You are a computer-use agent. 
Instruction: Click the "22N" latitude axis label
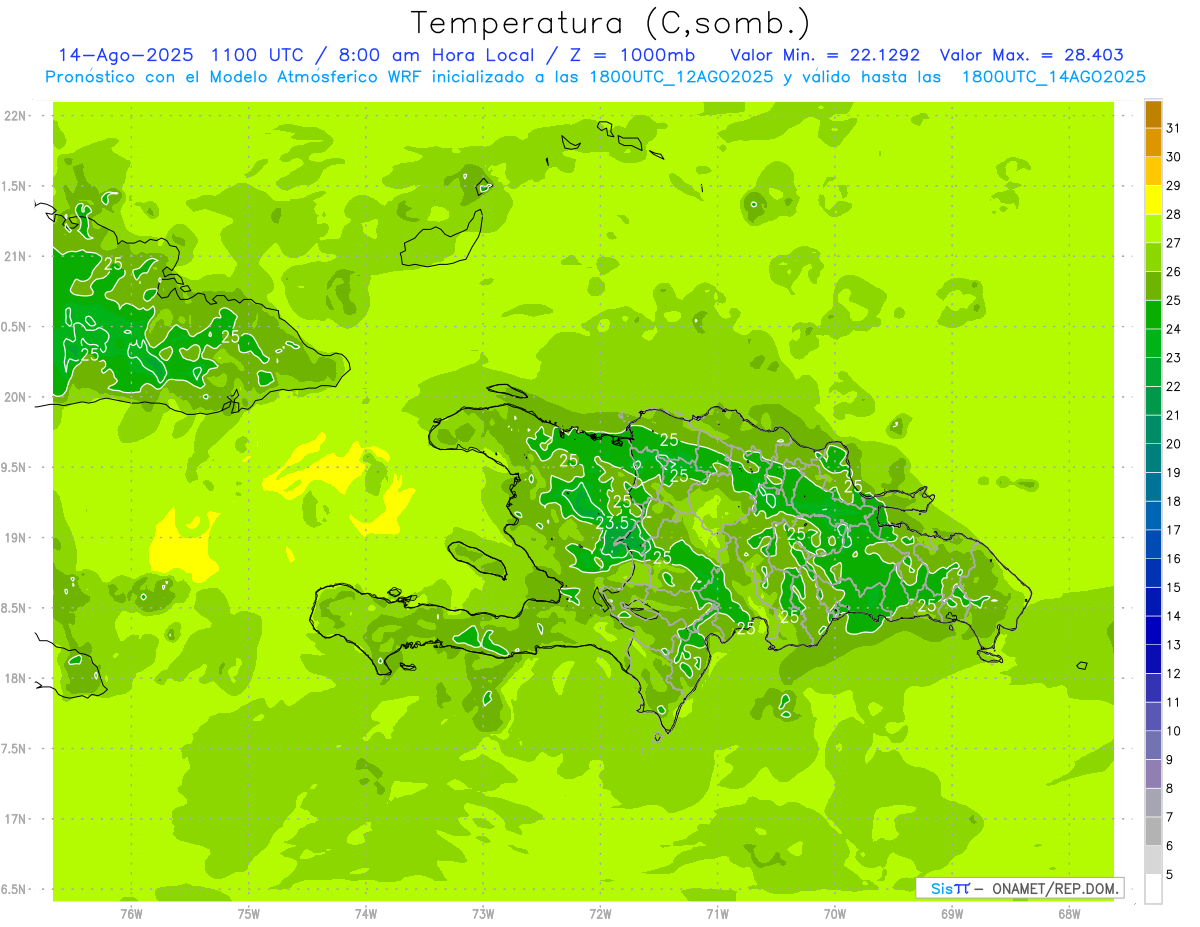point(14,116)
